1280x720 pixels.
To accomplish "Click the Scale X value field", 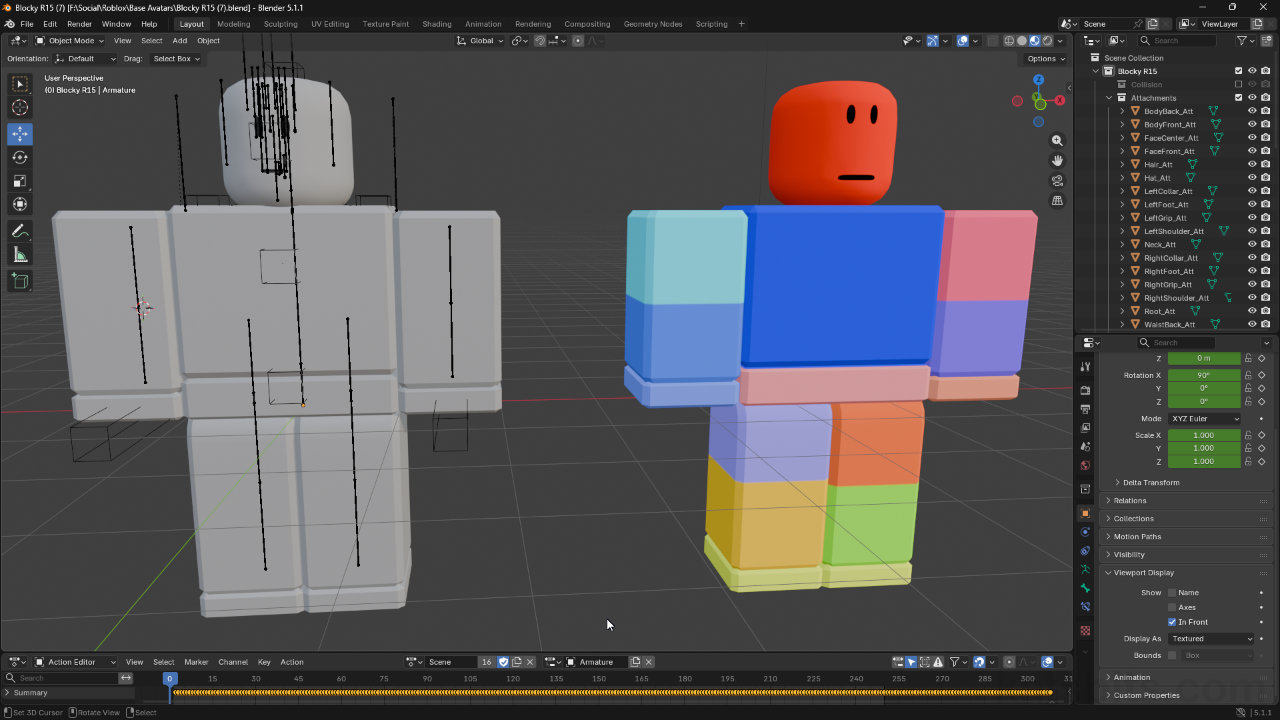I will pyautogui.click(x=1204, y=435).
